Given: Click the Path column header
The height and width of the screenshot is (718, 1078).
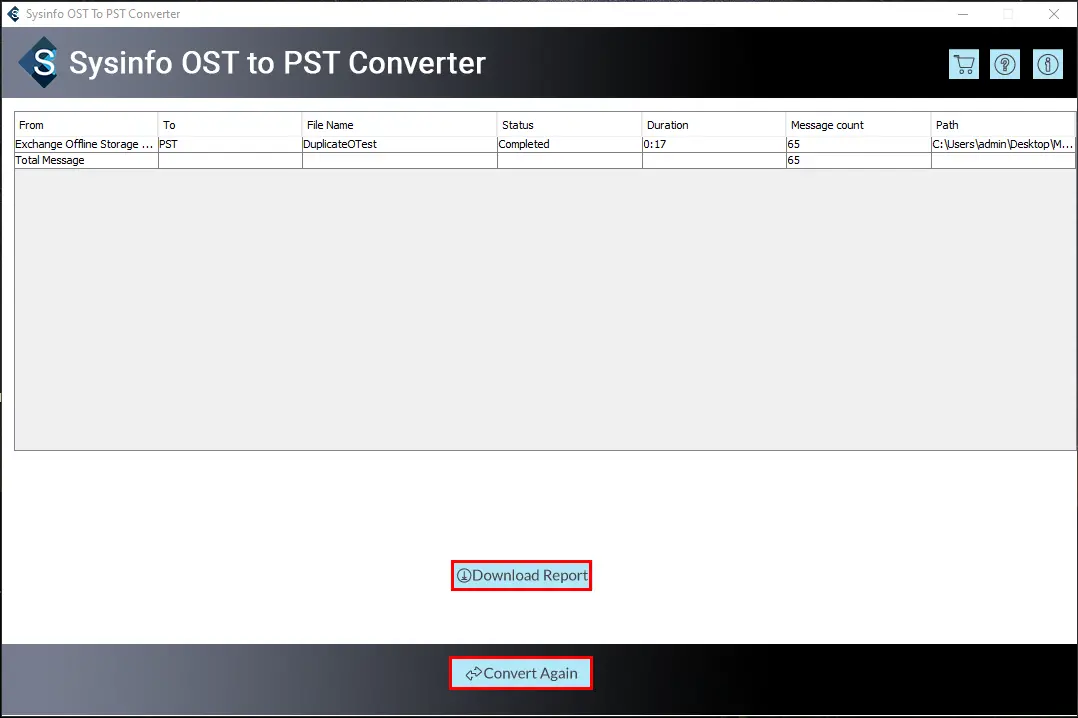Looking at the screenshot, I should pos(1003,124).
